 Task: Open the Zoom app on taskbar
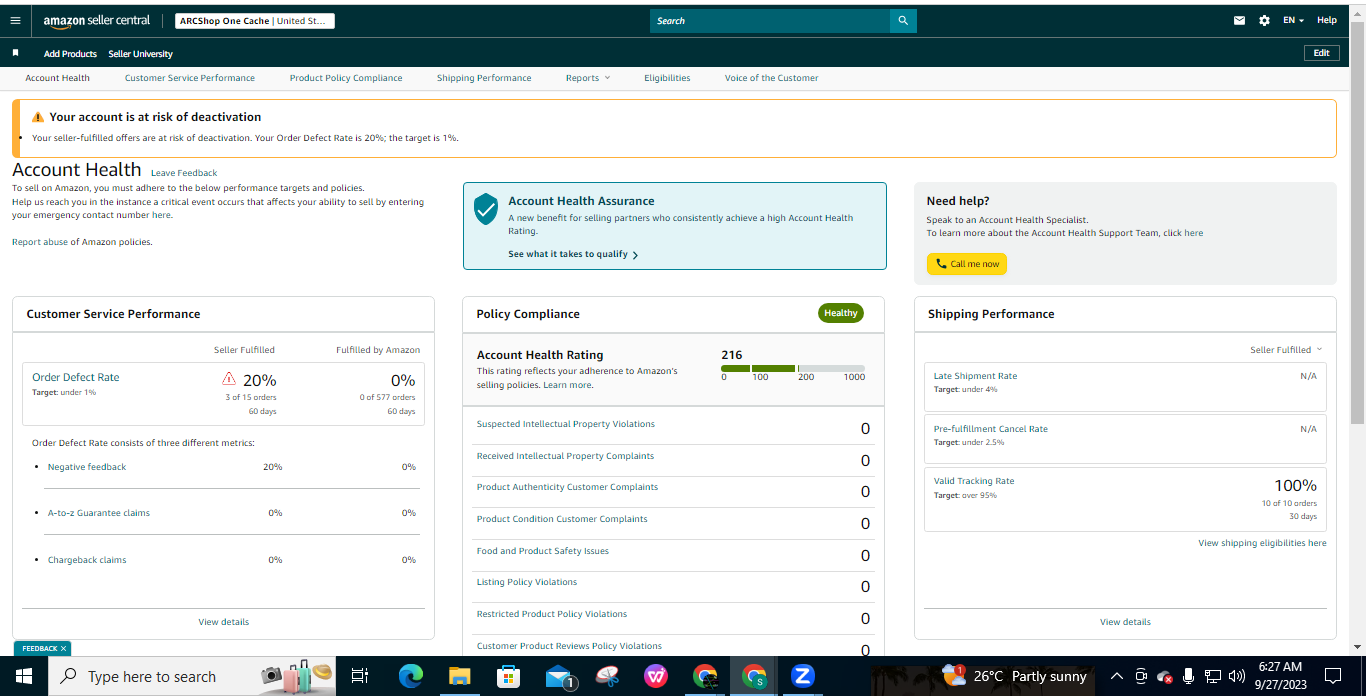click(x=802, y=676)
